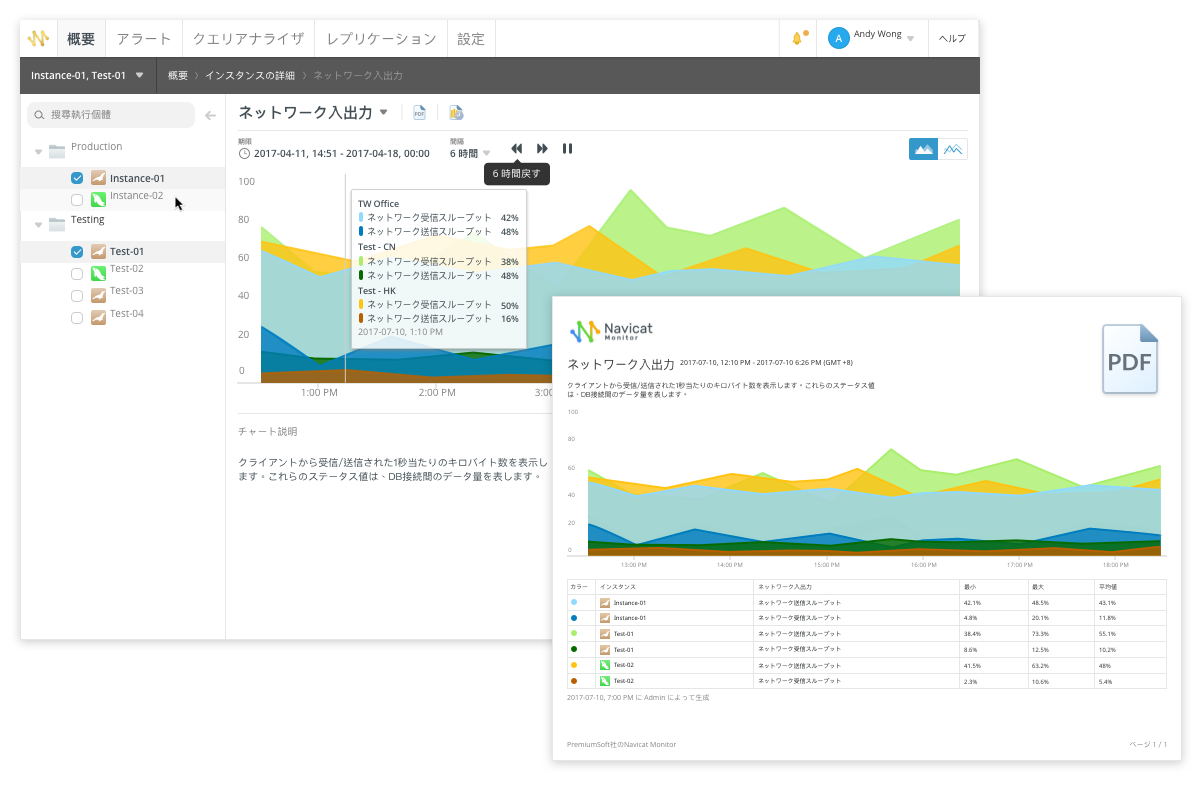Open the 6 時間 interval dropdown
The image size is (1200, 790).
pos(470,153)
